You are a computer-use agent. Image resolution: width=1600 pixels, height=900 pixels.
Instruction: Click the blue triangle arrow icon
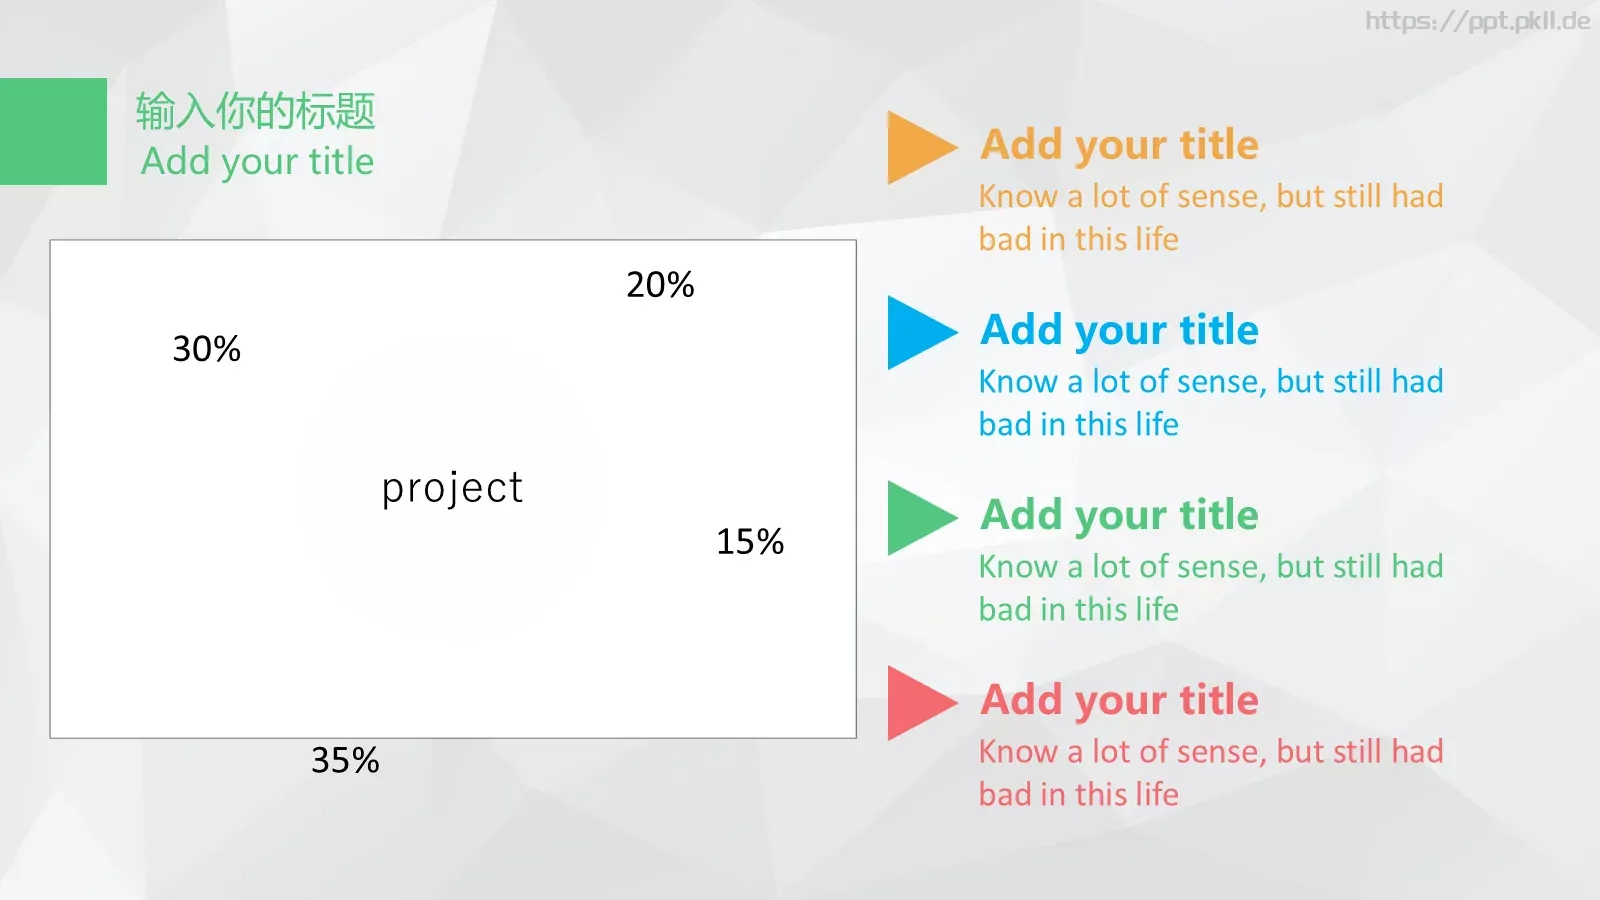click(x=921, y=333)
